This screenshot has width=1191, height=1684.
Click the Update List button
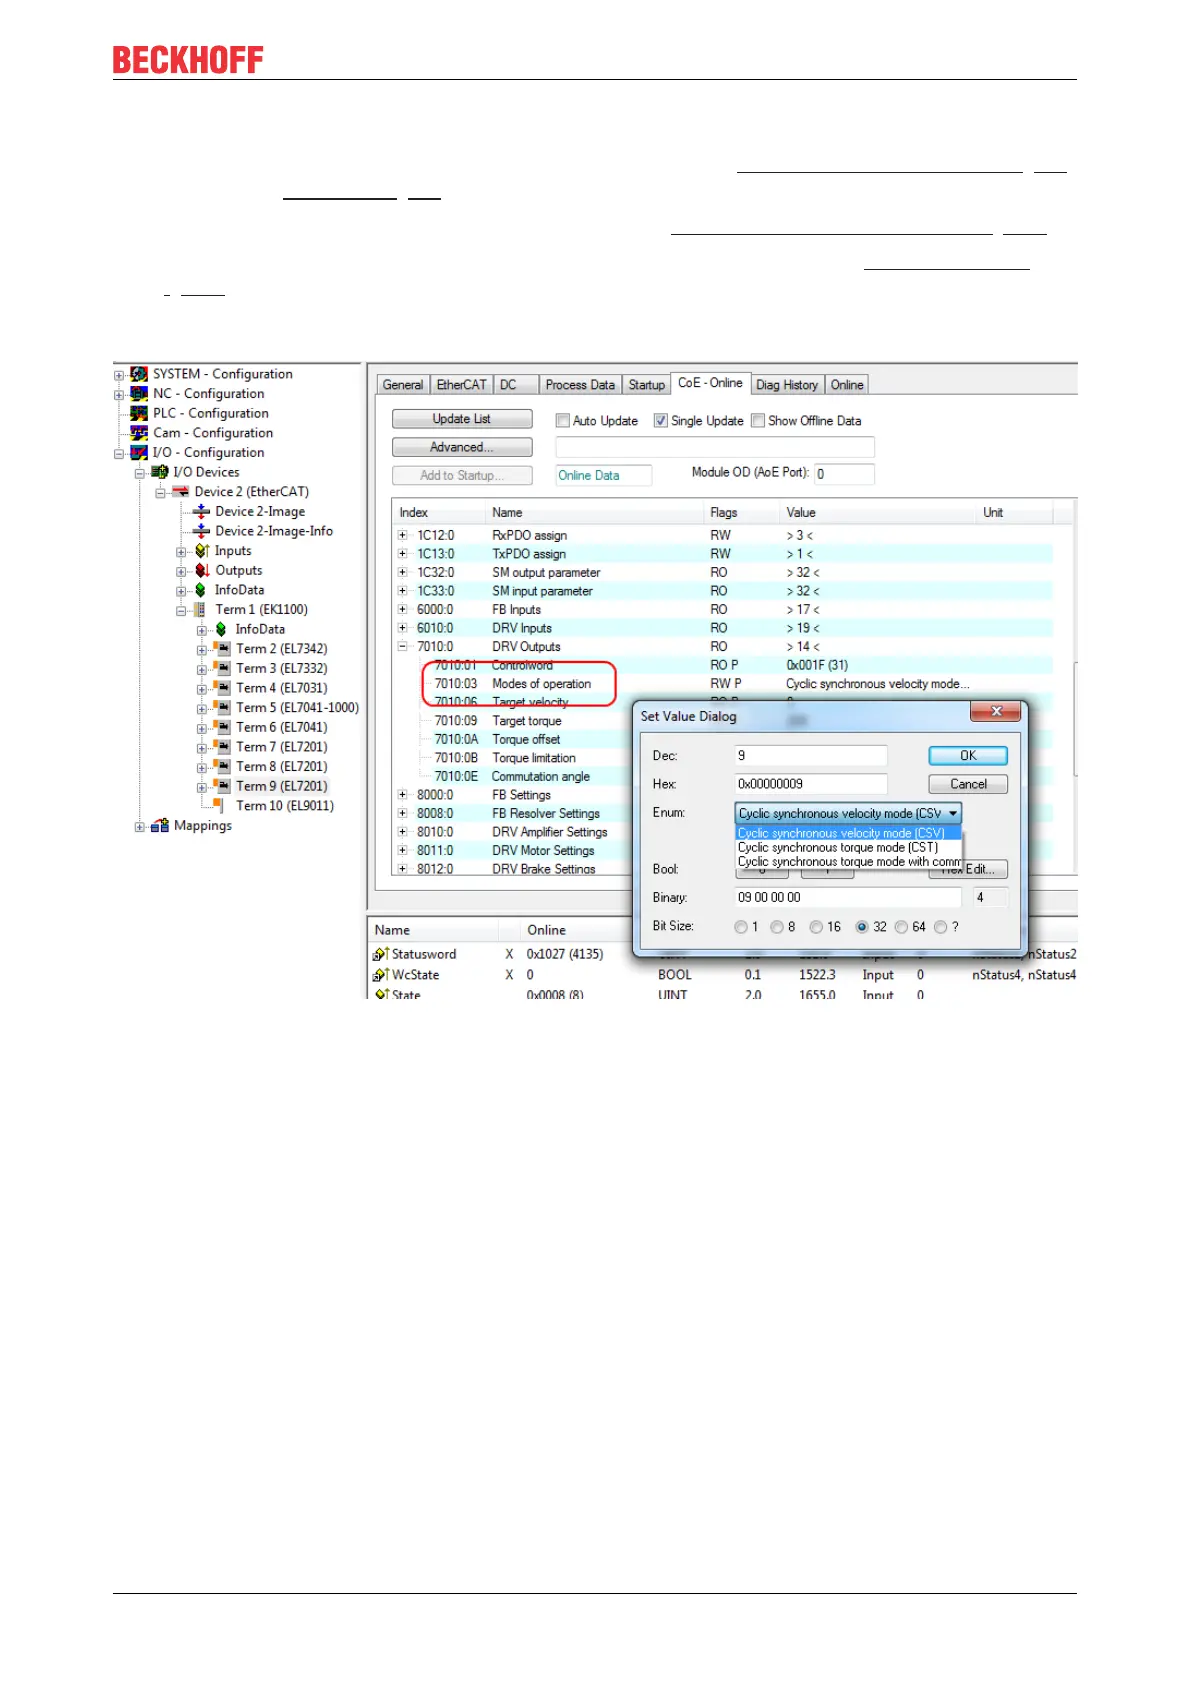coord(462,419)
